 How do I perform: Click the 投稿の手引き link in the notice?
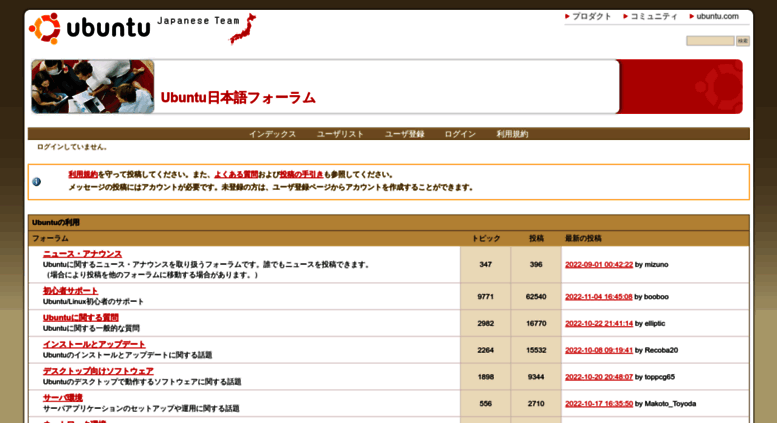pos(301,174)
